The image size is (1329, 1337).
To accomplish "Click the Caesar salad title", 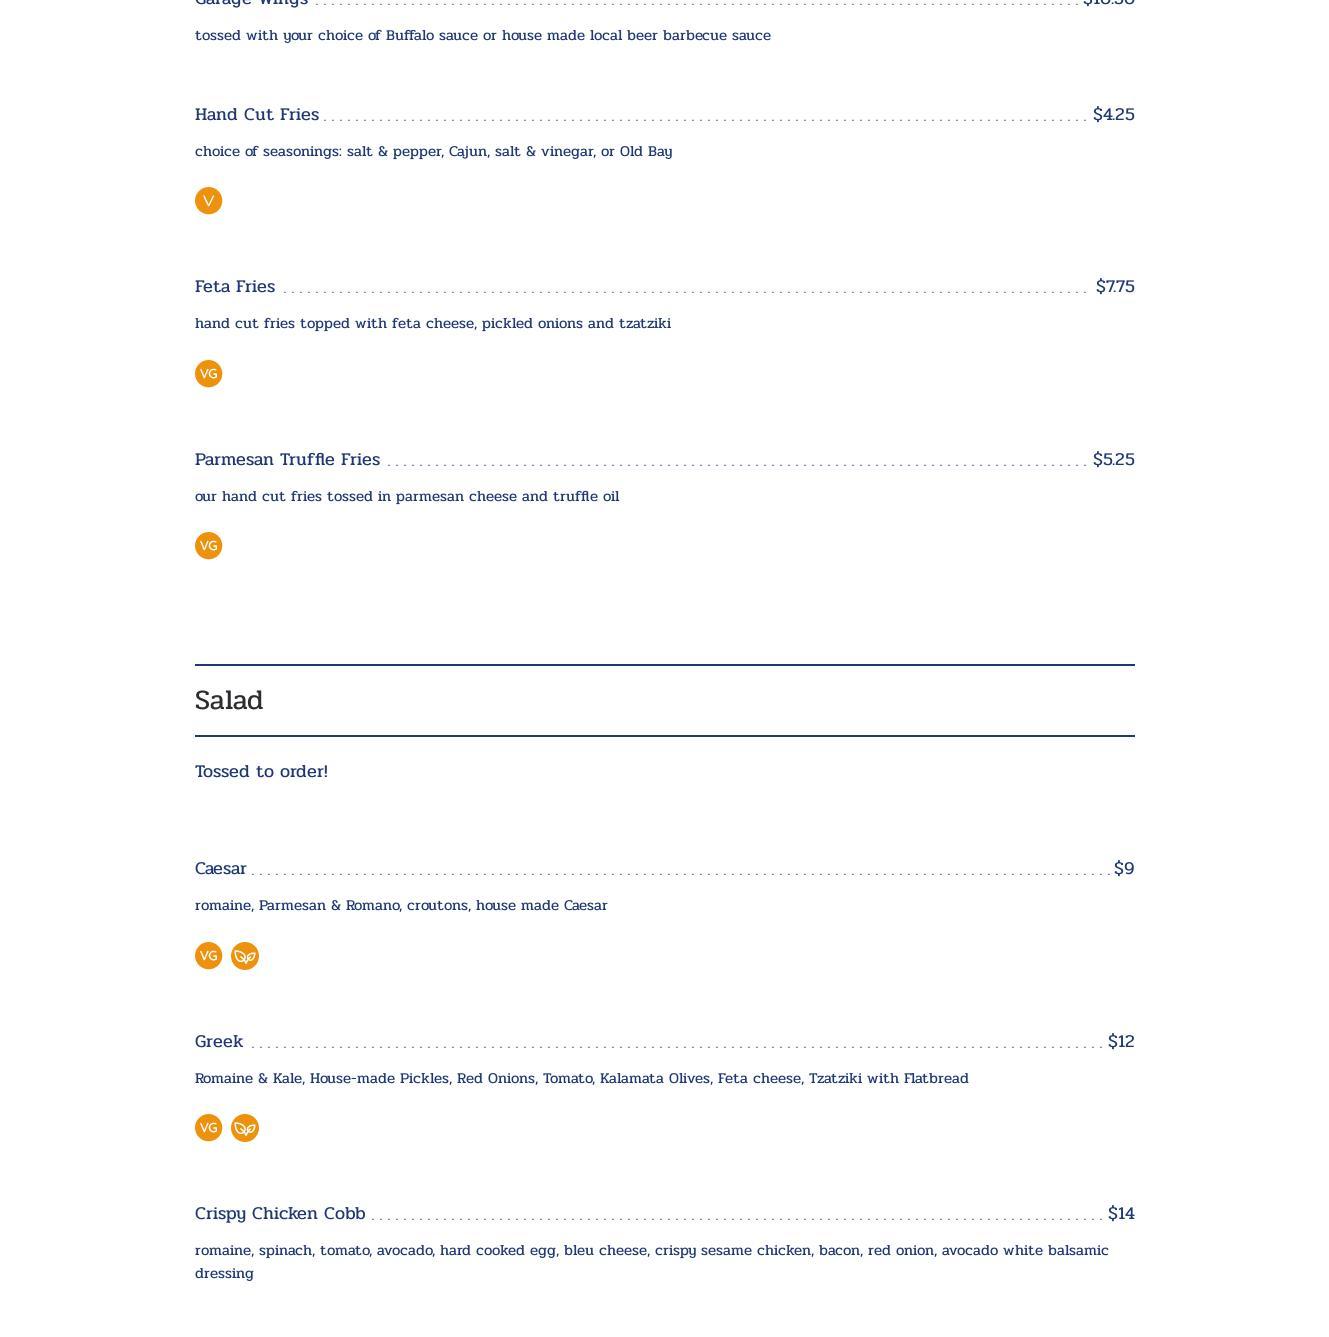I will click(x=221, y=869).
